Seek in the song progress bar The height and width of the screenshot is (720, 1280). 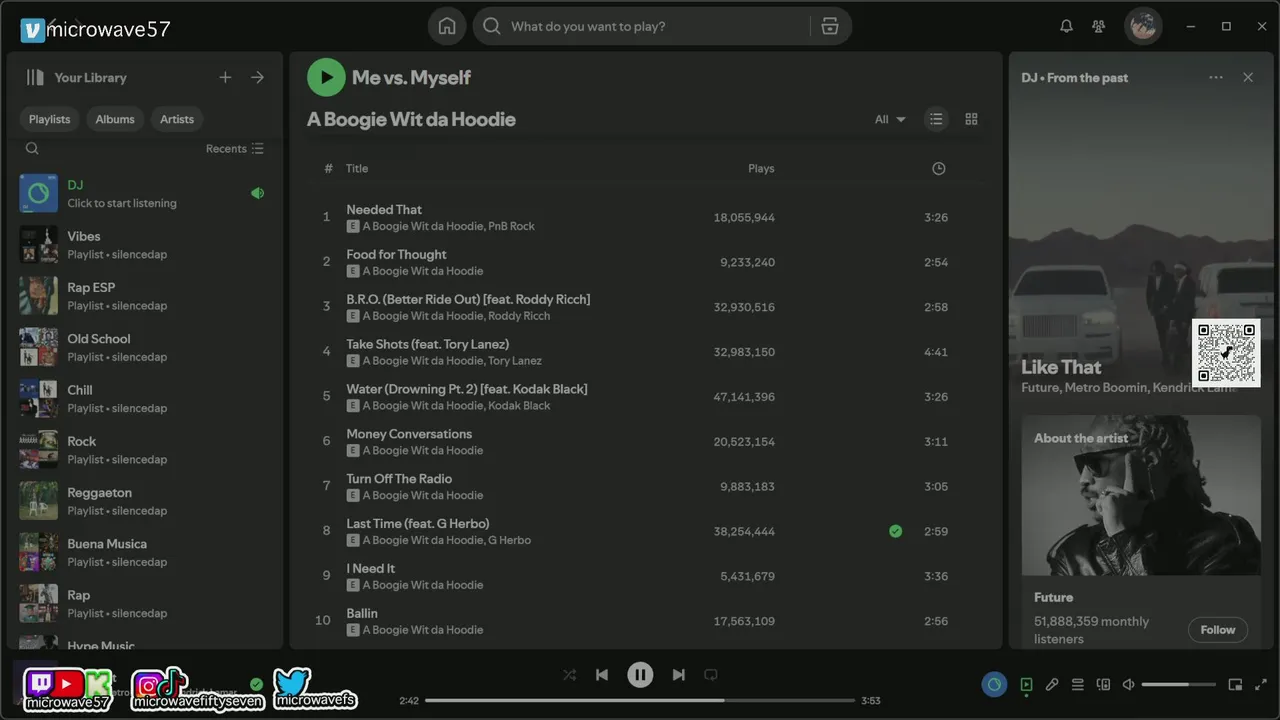[640, 700]
